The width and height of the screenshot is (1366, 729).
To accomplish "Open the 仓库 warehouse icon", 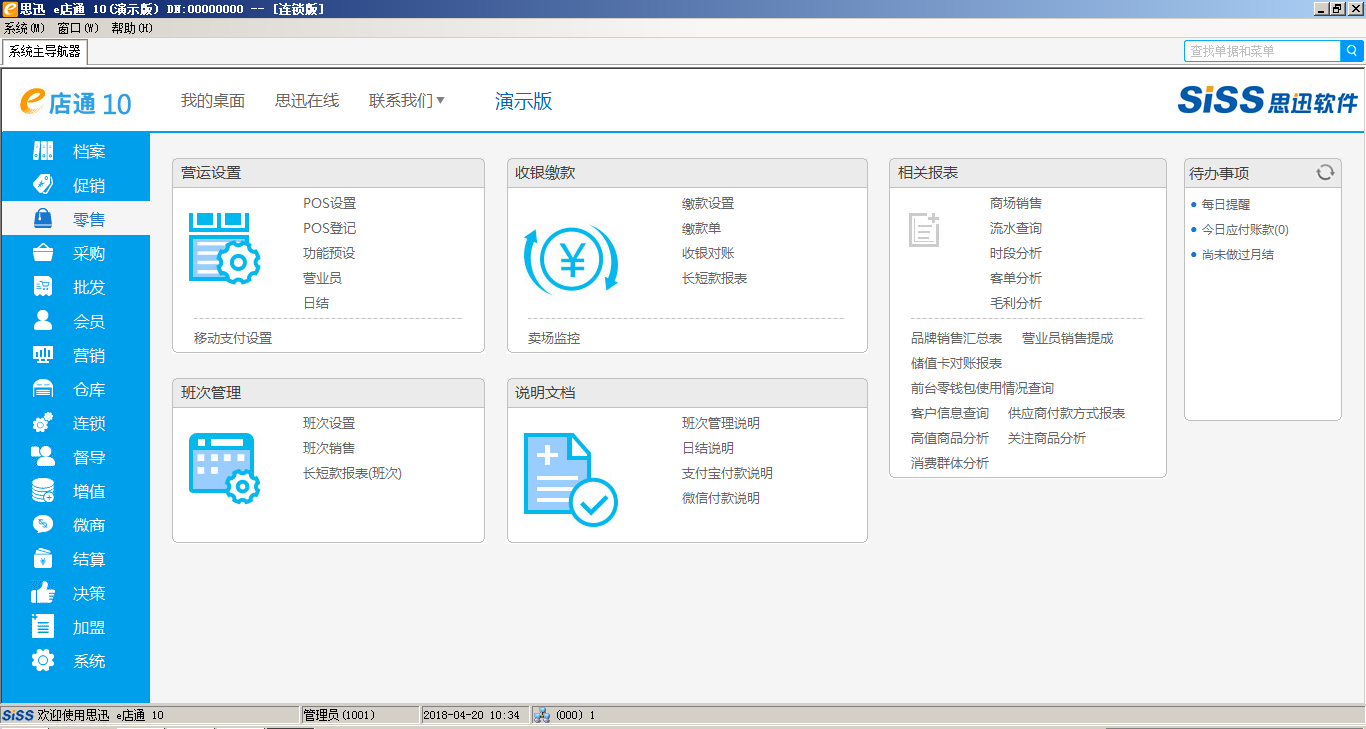I will (x=43, y=389).
